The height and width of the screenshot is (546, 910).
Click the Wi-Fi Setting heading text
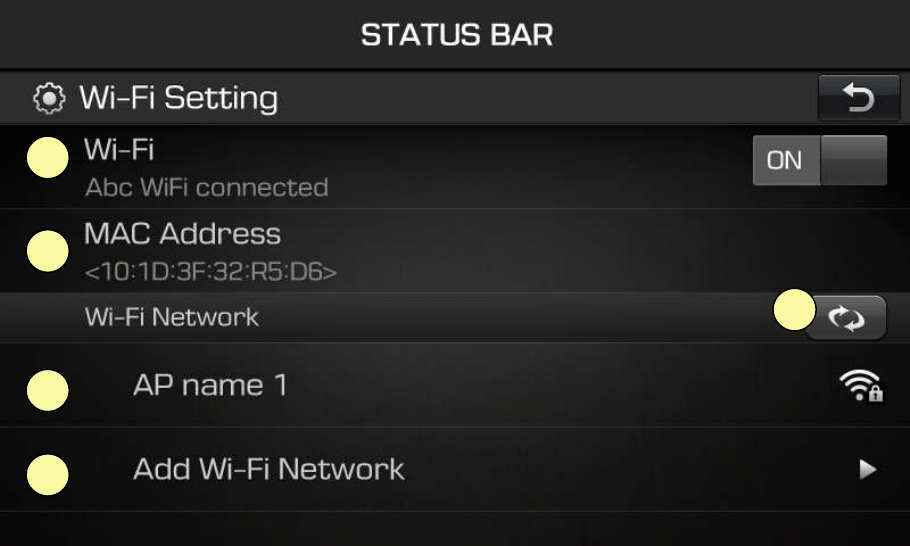pos(179,98)
